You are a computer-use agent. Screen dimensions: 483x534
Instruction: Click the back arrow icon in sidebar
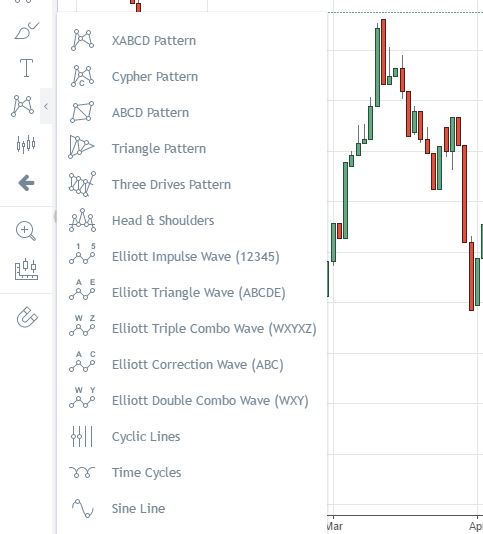click(26, 183)
